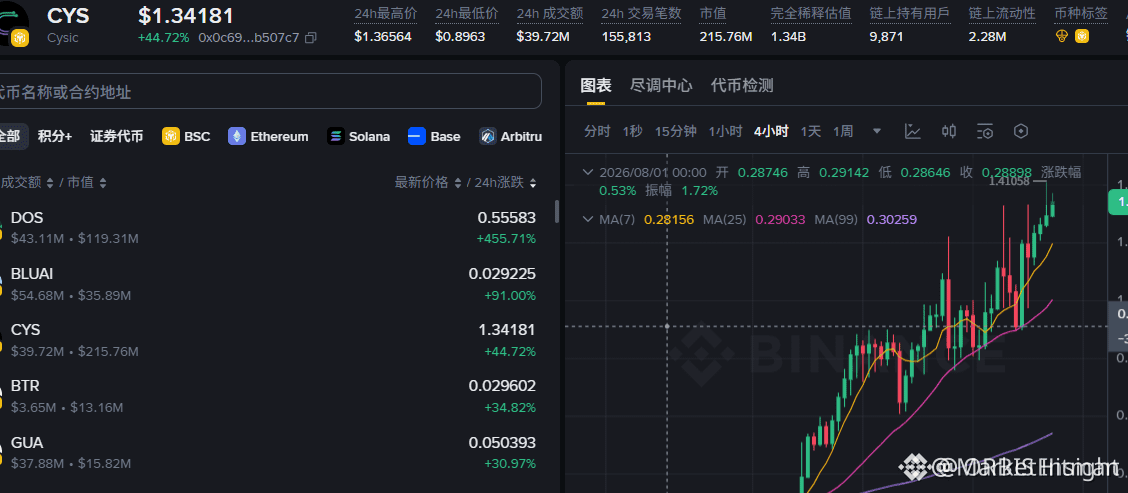Collapse the OHLC candle info row
Image resolution: width=1128 pixels, height=493 pixels.
588,172
